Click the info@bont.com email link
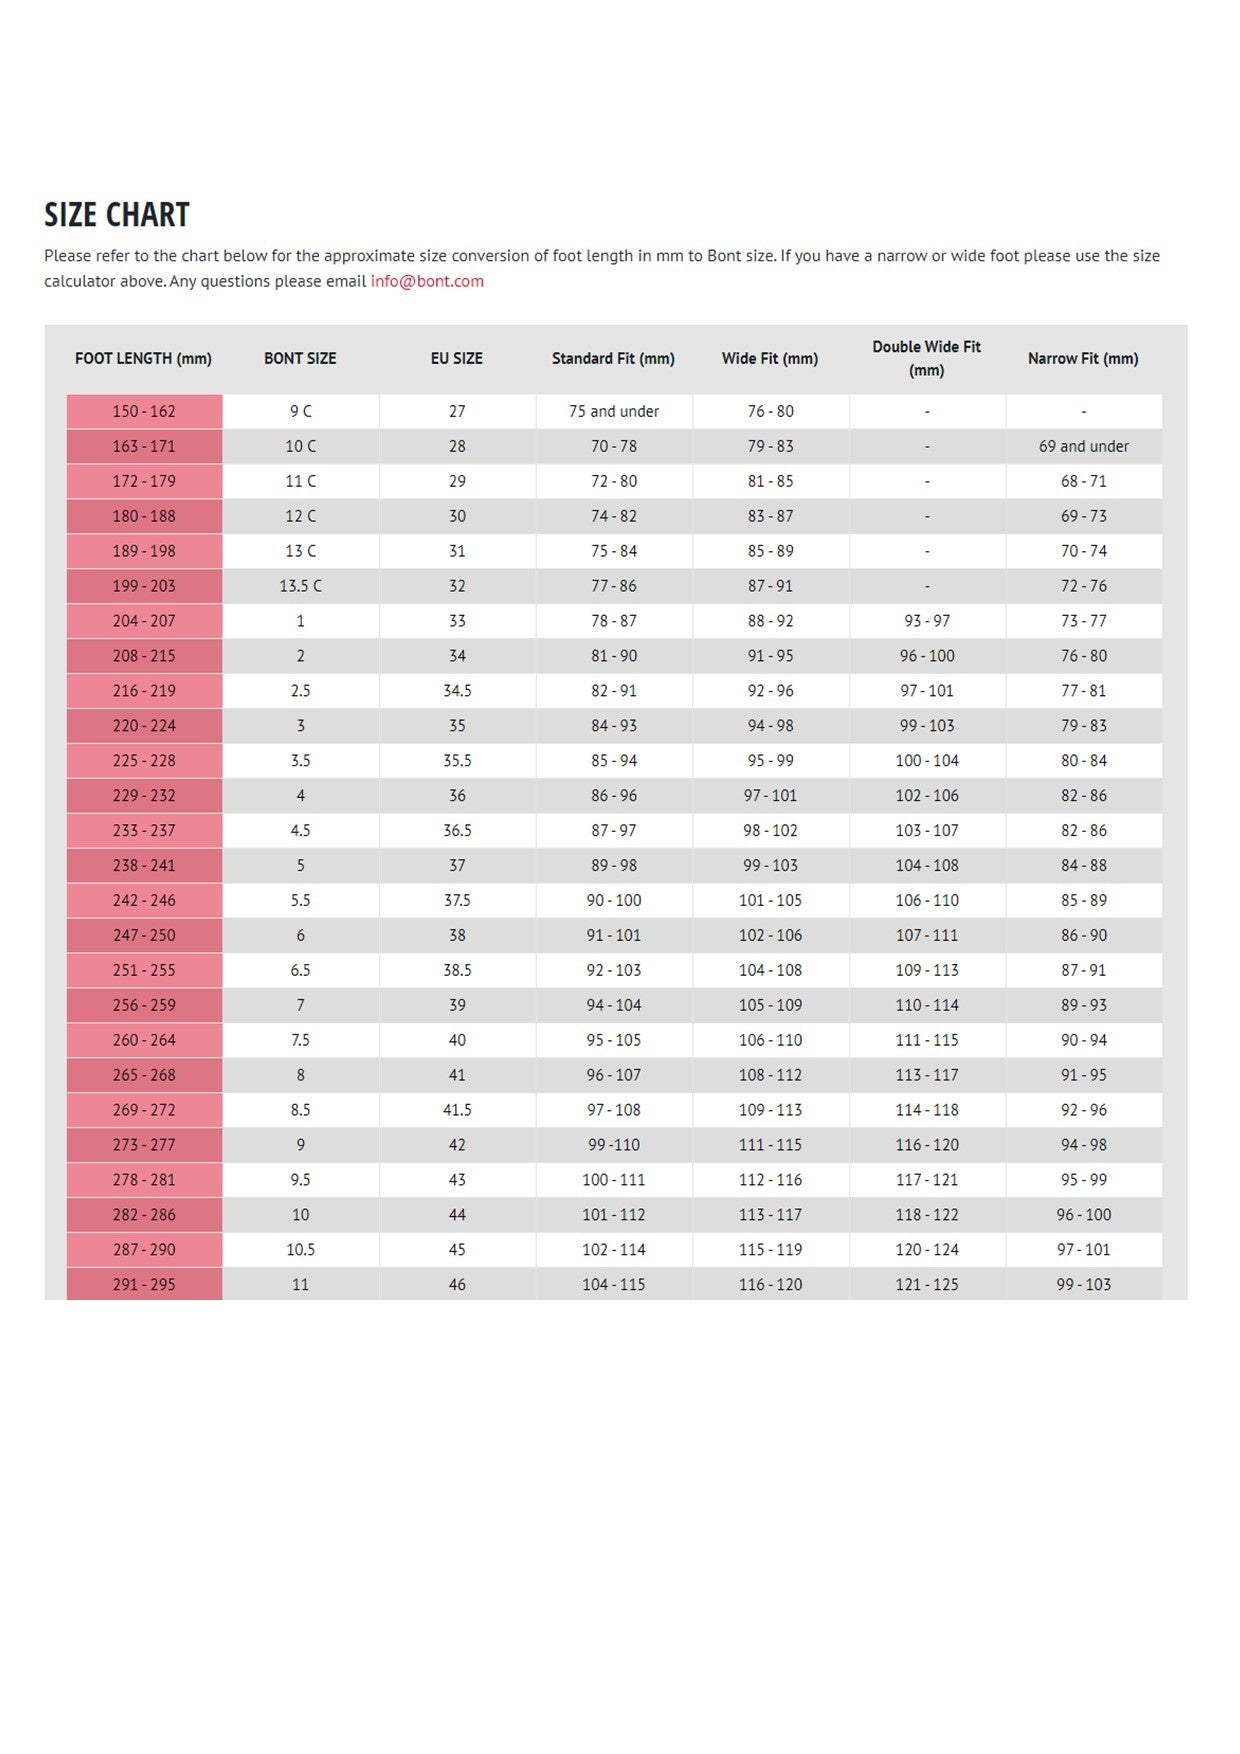The width and height of the screenshot is (1240, 1754). coord(427,281)
